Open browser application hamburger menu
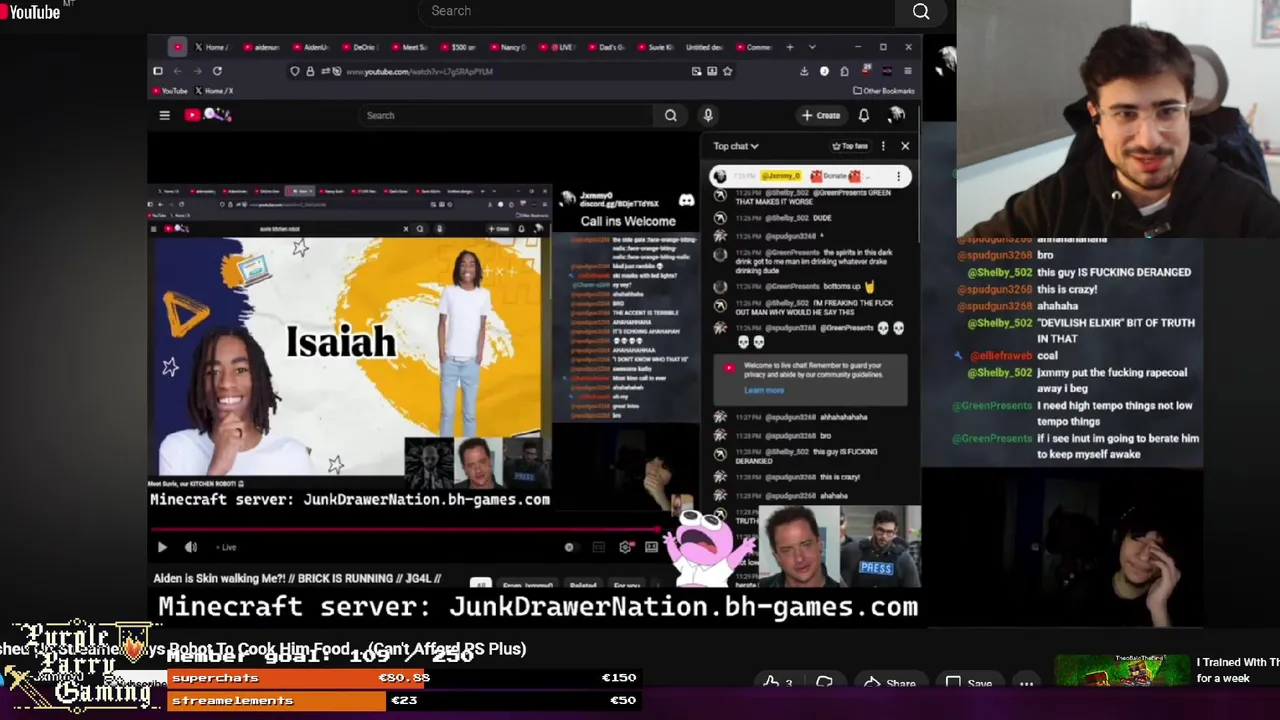 [x=907, y=71]
